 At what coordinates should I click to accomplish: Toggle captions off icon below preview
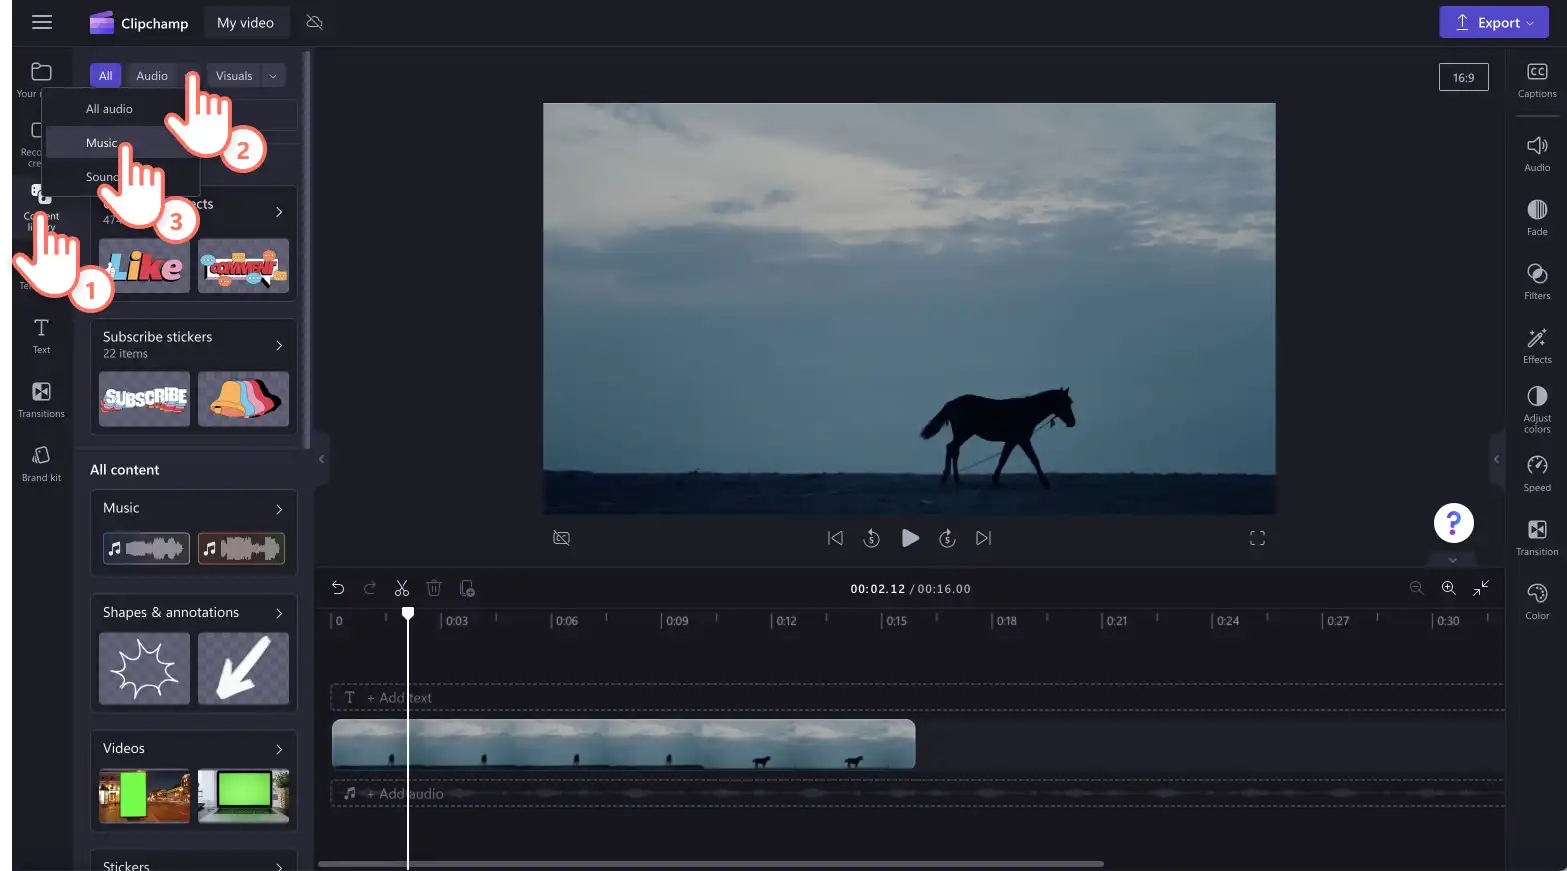(562, 538)
